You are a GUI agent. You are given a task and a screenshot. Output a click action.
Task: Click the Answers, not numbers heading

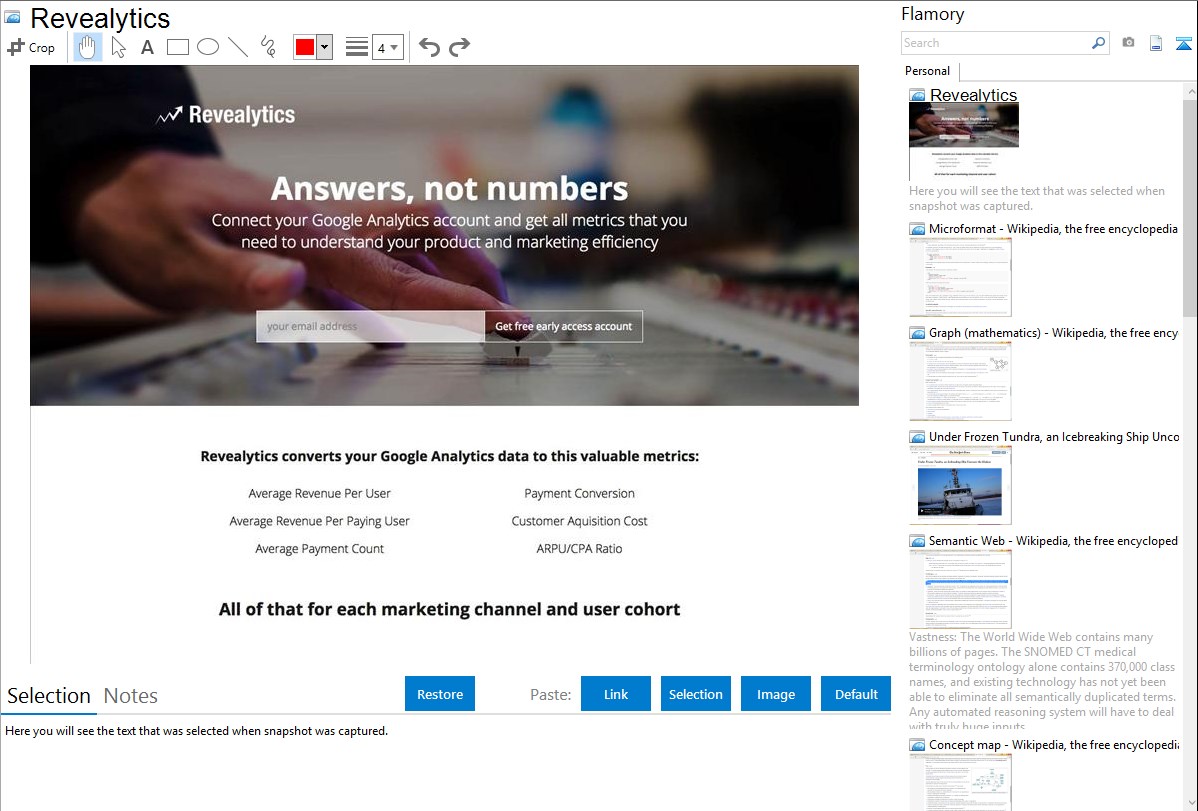[x=449, y=188]
